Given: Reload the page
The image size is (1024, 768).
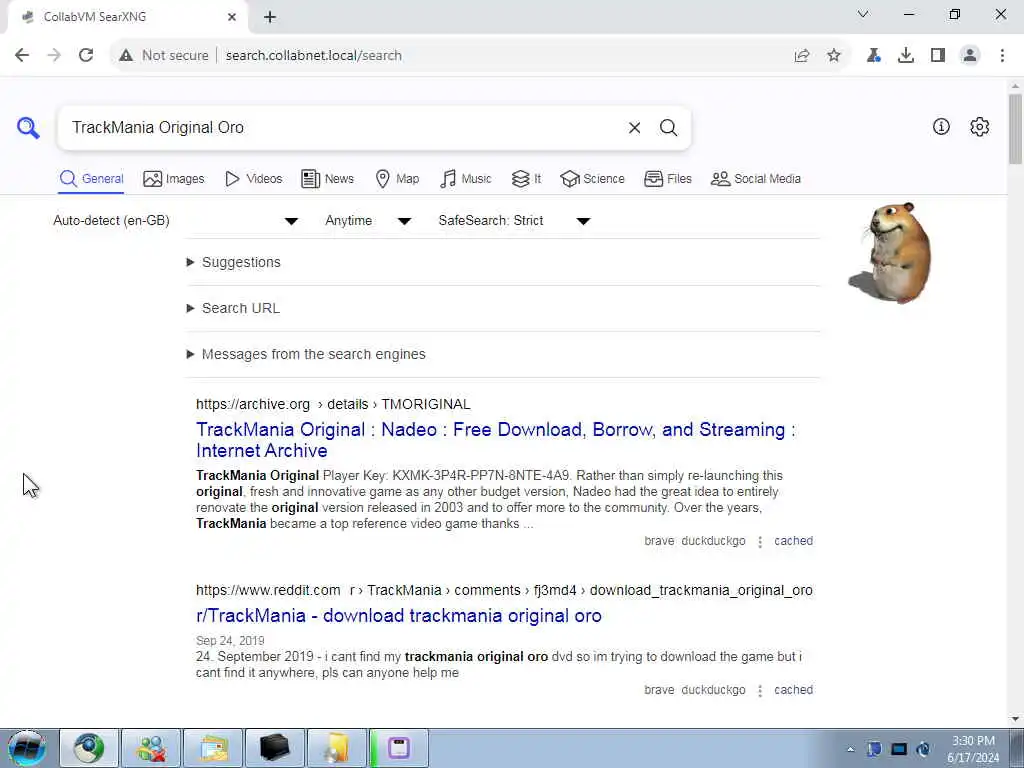Looking at the screenshot, I should [x=86, y=56].
